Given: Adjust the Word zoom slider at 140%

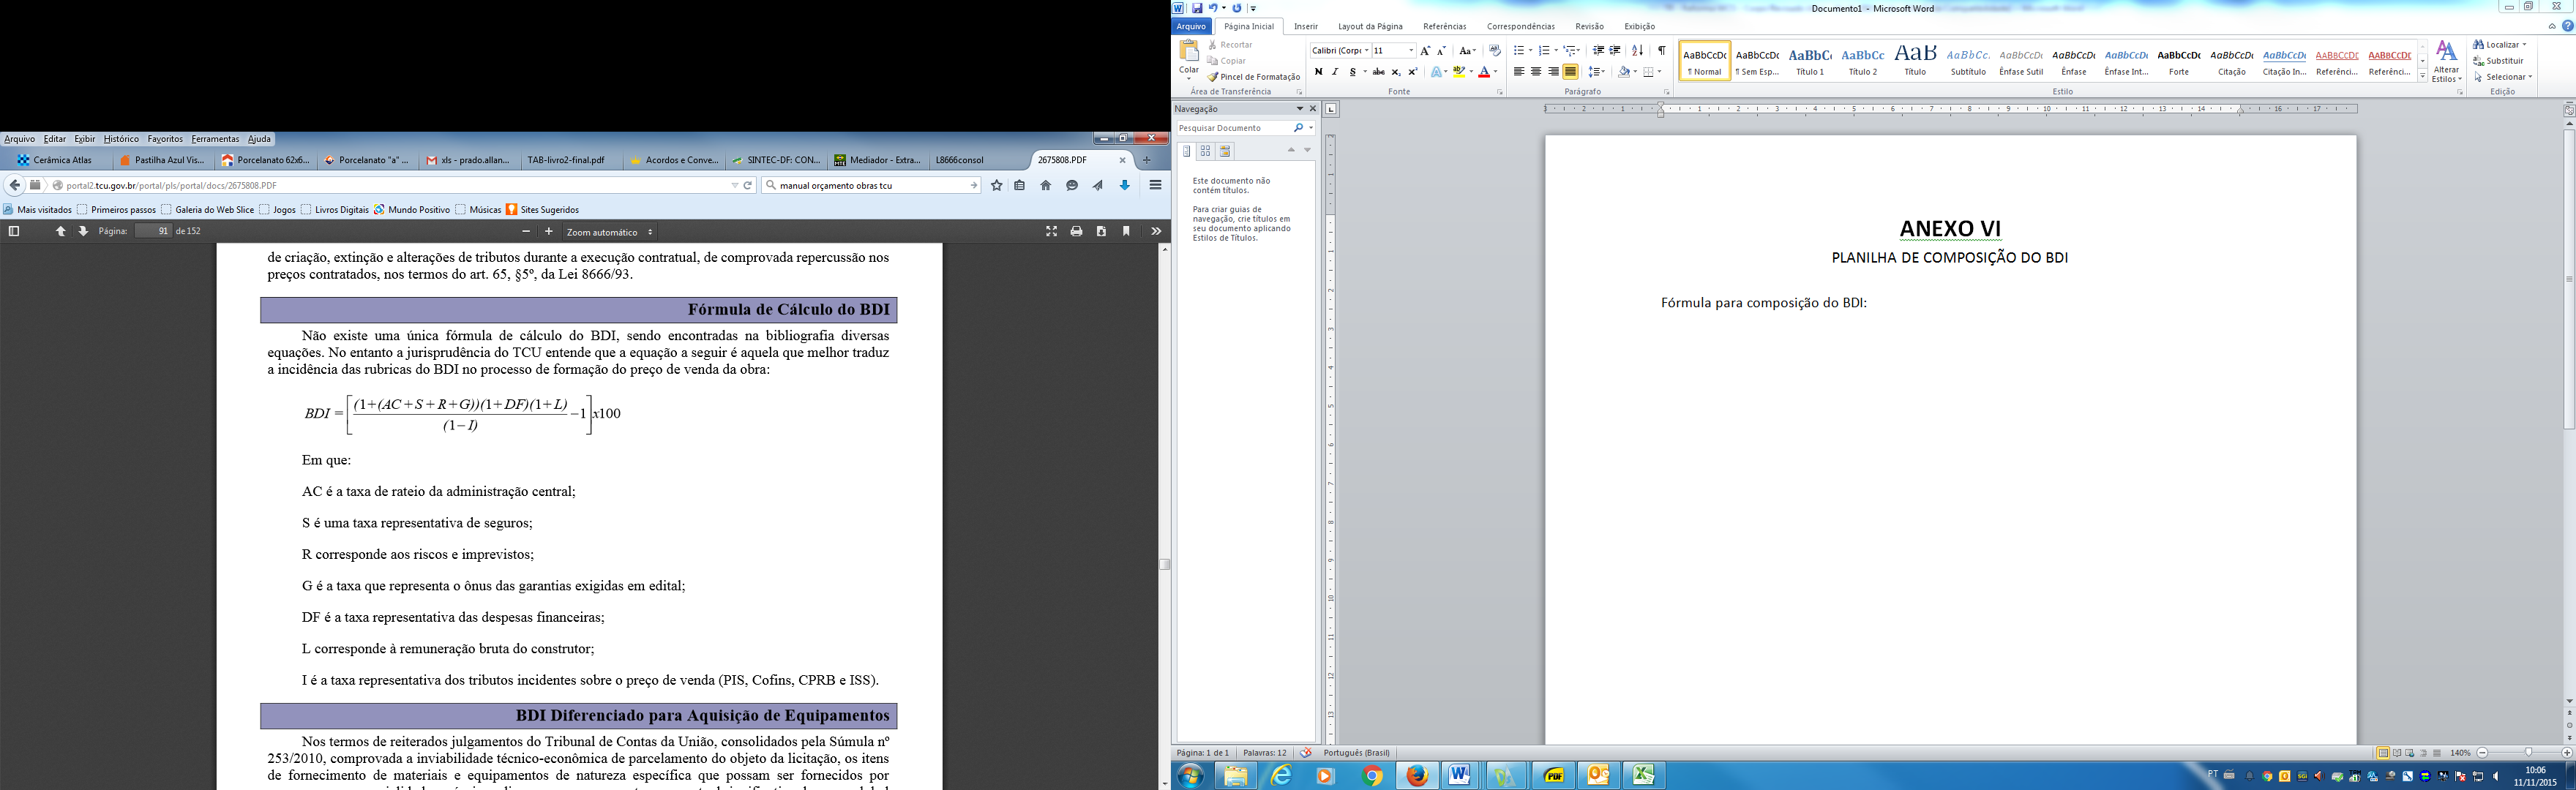Looking at the screenshot, I should [x=2528, y=753].
